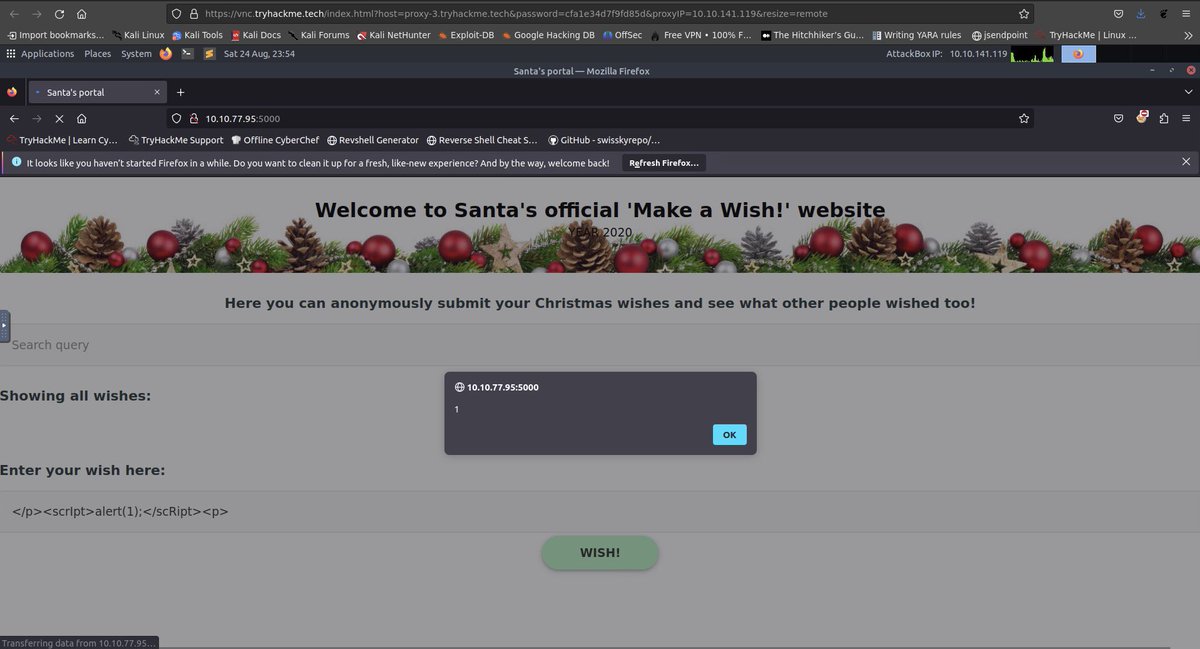Go to home in outer browser

tap(81, 14)
